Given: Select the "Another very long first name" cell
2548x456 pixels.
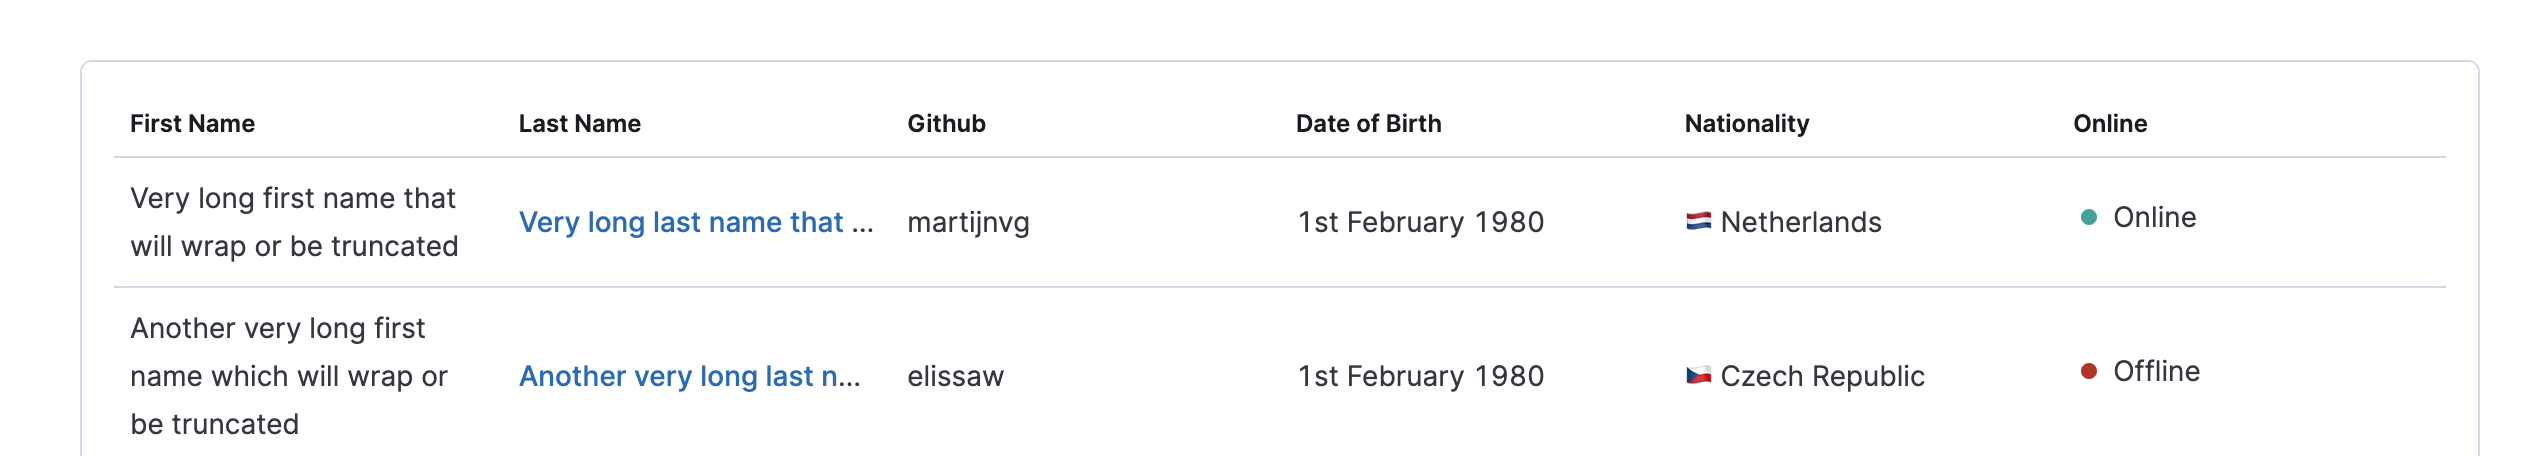Looking at the screenshot, I should 288,376.
